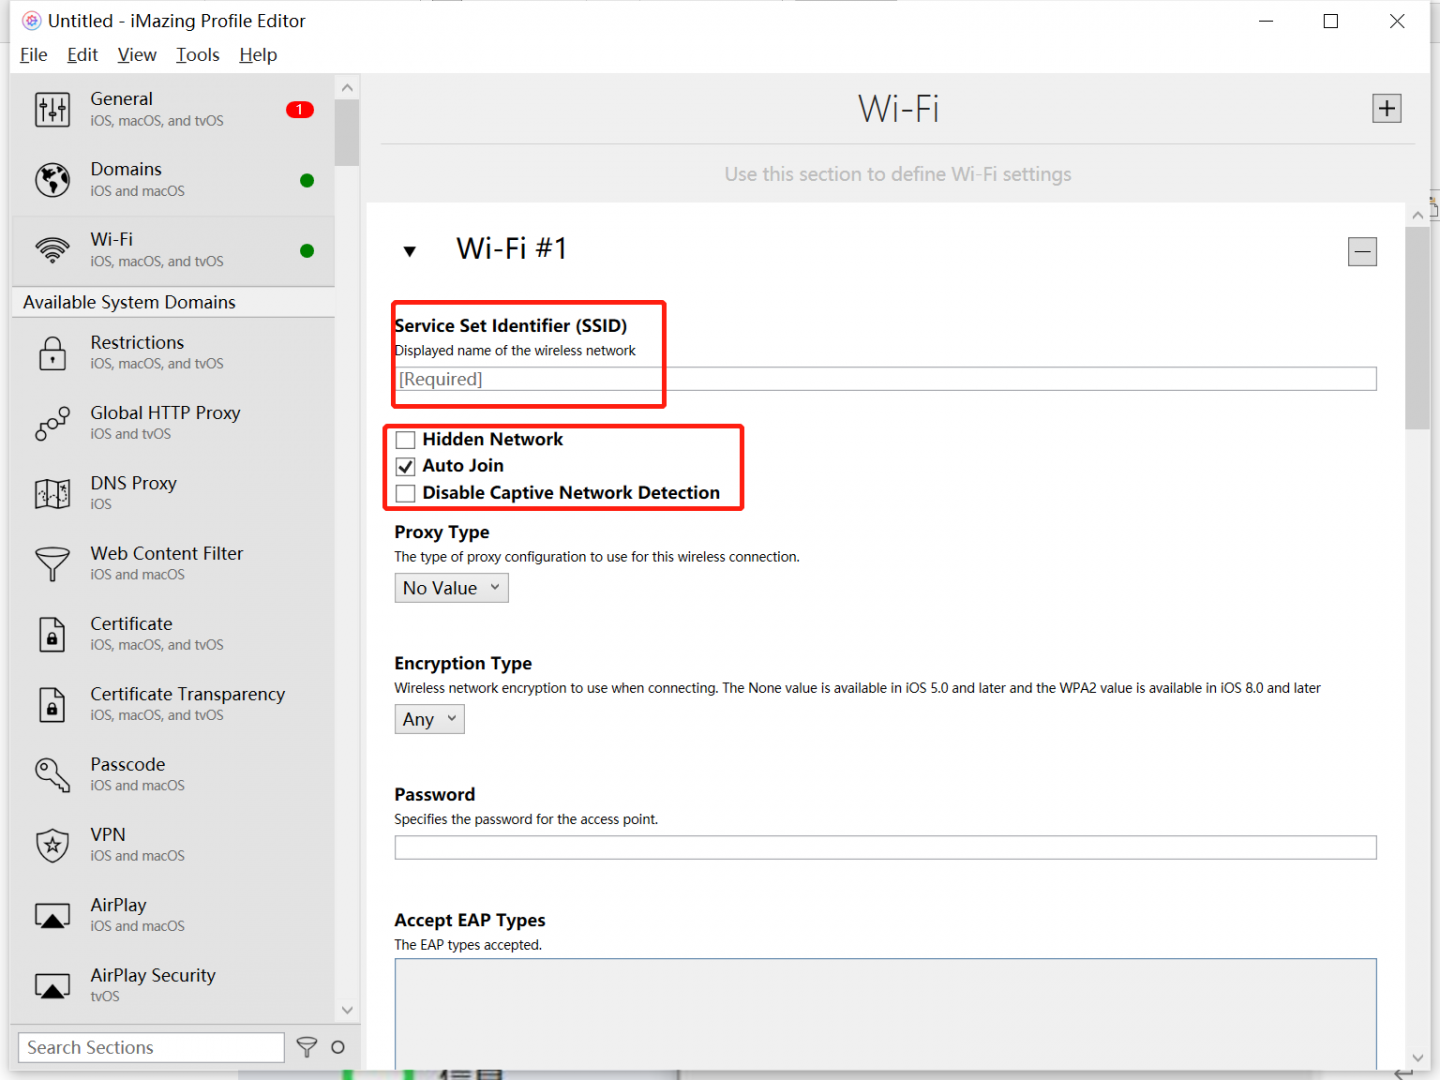Collapse the Wi-Fi #1 disclosure triangle

(409, 251)
